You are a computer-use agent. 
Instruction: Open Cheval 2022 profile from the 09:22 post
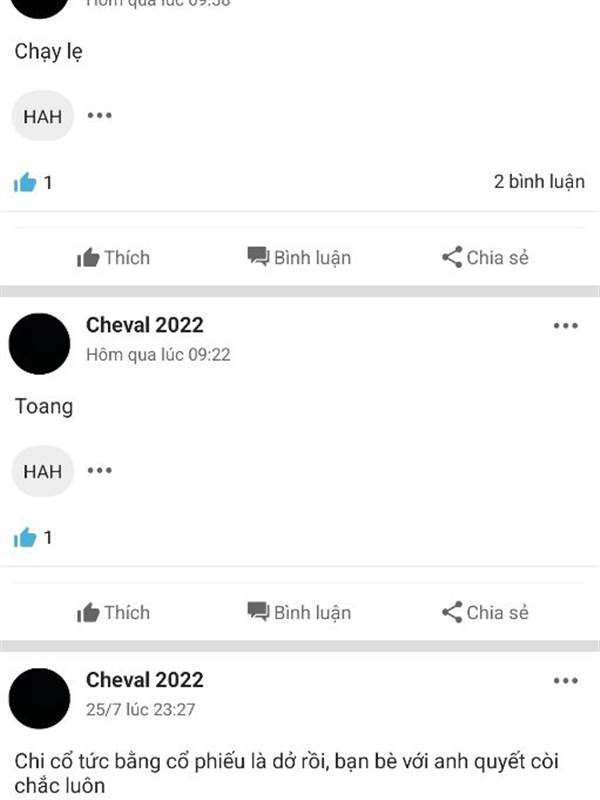point(144,325)
